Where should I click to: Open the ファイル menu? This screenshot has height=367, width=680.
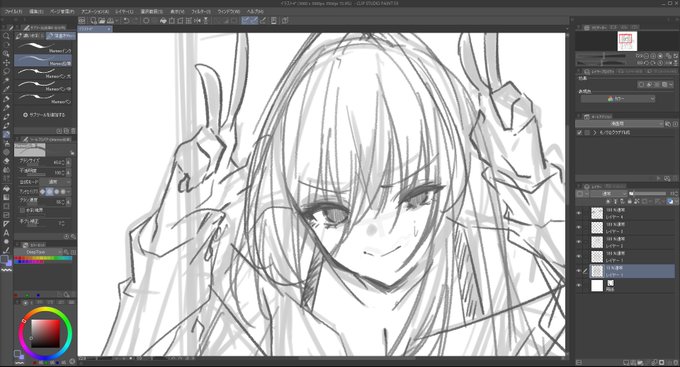pos(13,11)
